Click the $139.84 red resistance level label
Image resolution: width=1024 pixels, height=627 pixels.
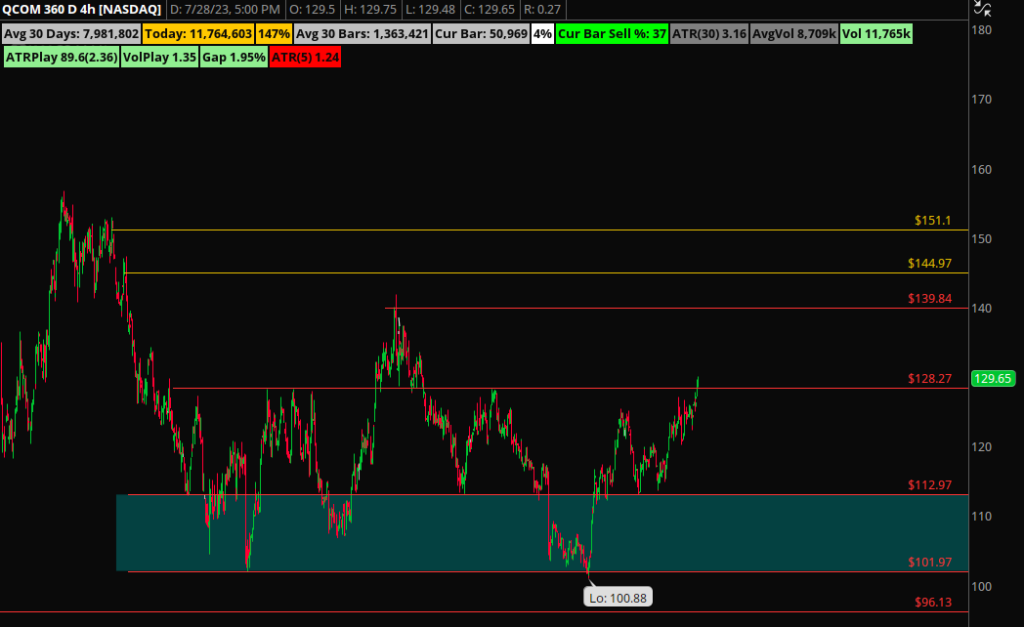[x=930, y=298]
